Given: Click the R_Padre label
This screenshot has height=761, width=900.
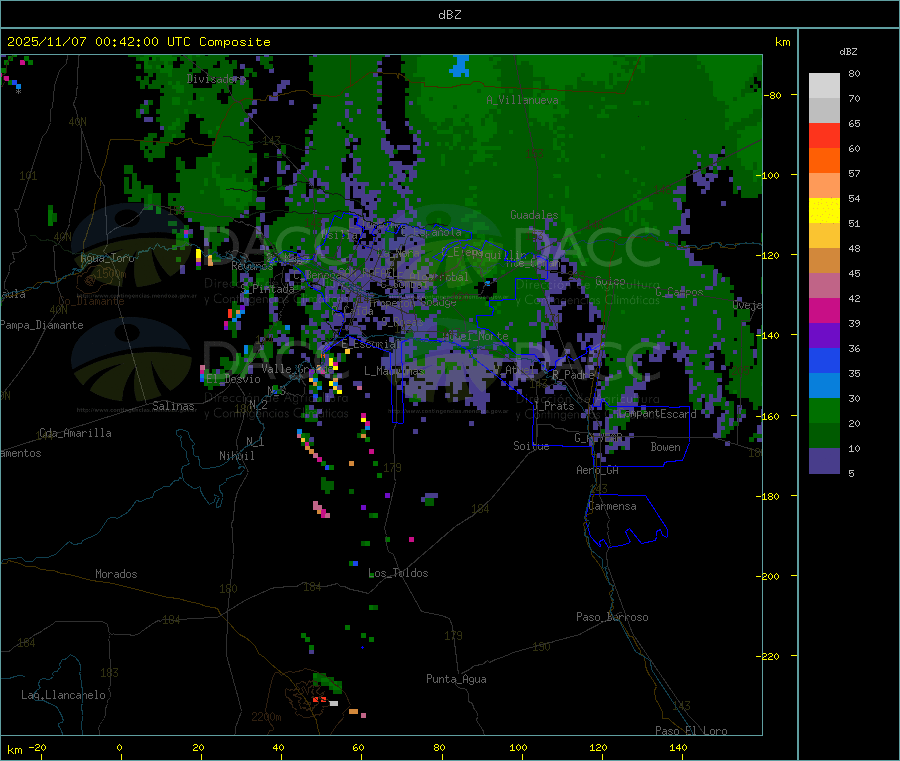Looking at the screenshot, I should (x=573, y=375).
